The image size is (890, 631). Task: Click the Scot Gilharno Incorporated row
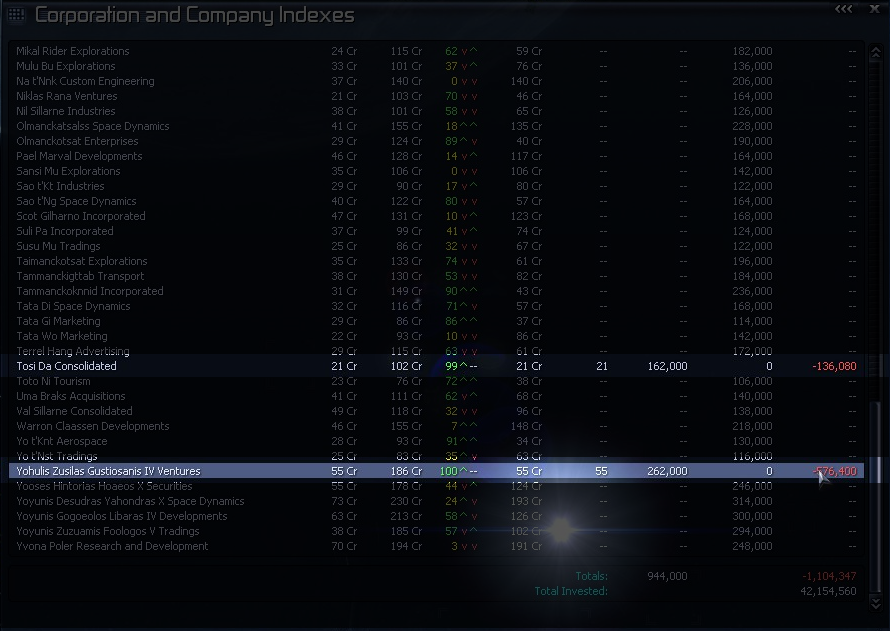(x=81, y=216)
